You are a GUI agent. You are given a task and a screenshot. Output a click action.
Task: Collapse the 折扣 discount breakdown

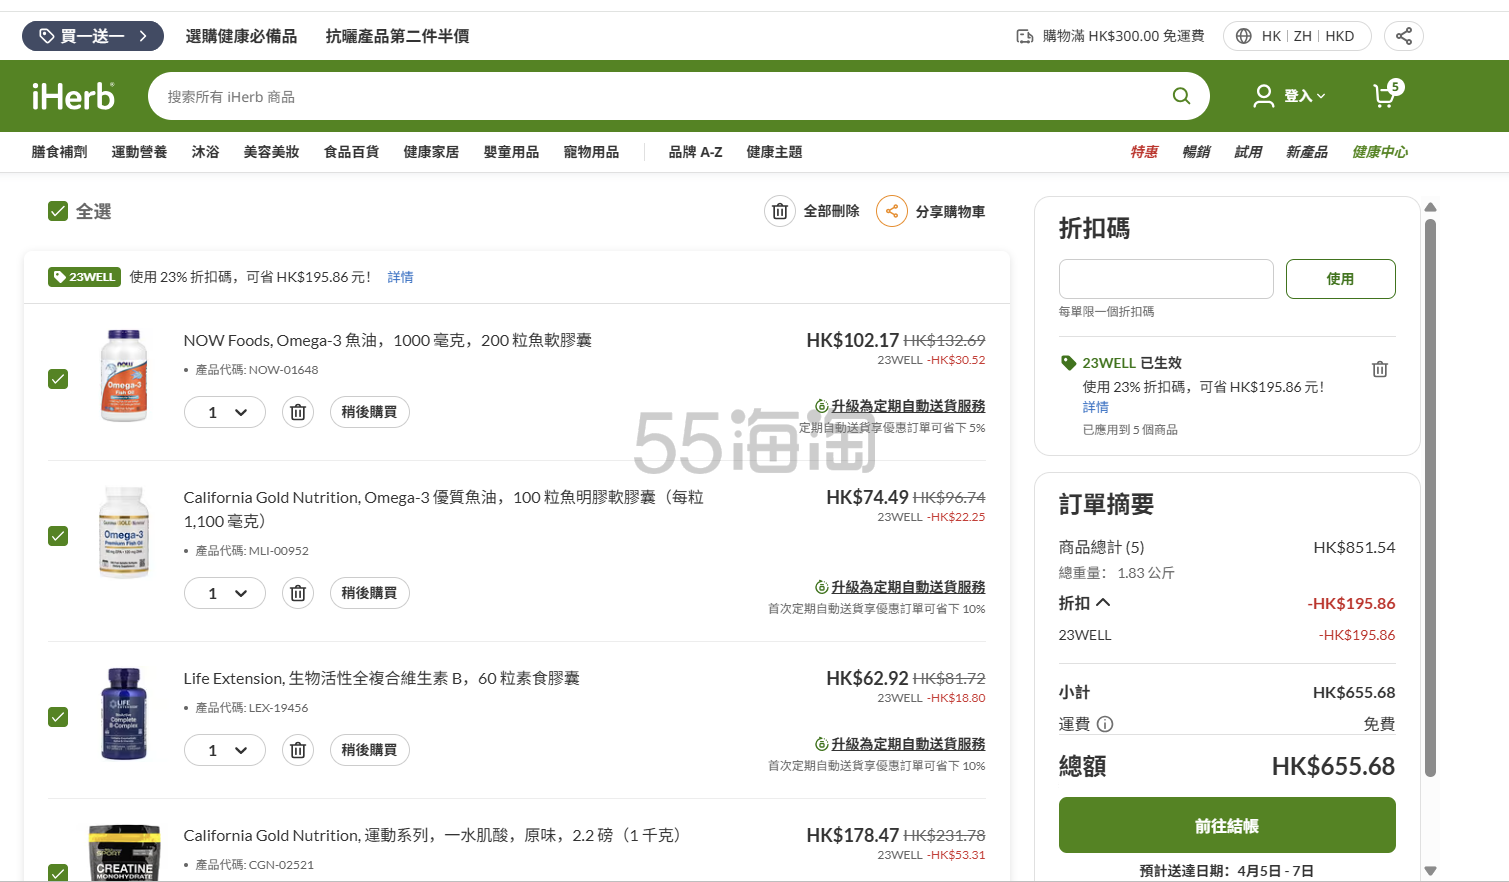point(1103,603)
